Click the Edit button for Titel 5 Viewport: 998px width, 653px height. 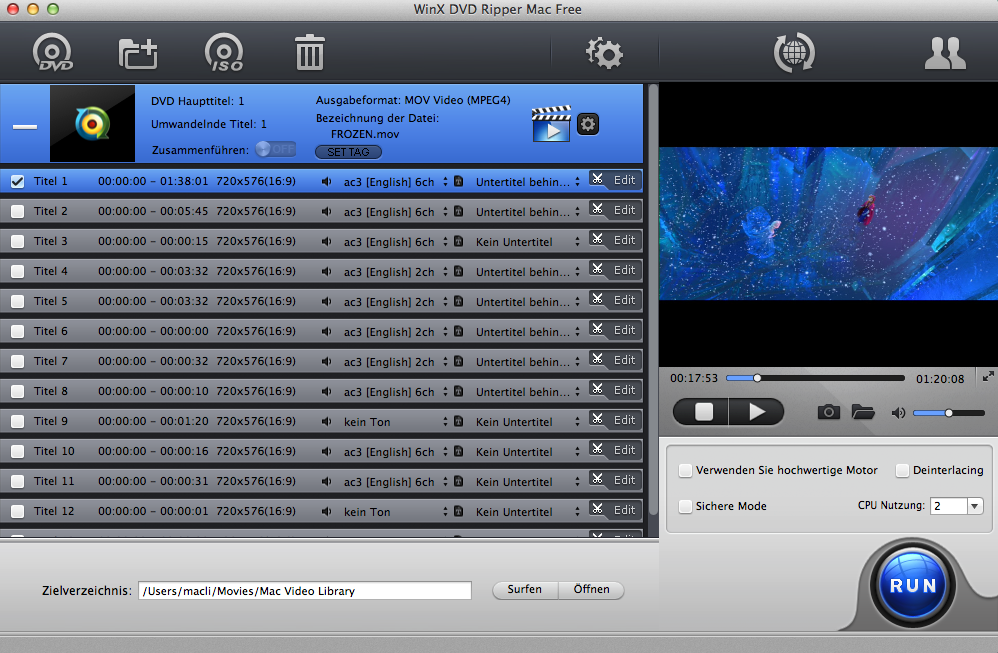(614, 300)
